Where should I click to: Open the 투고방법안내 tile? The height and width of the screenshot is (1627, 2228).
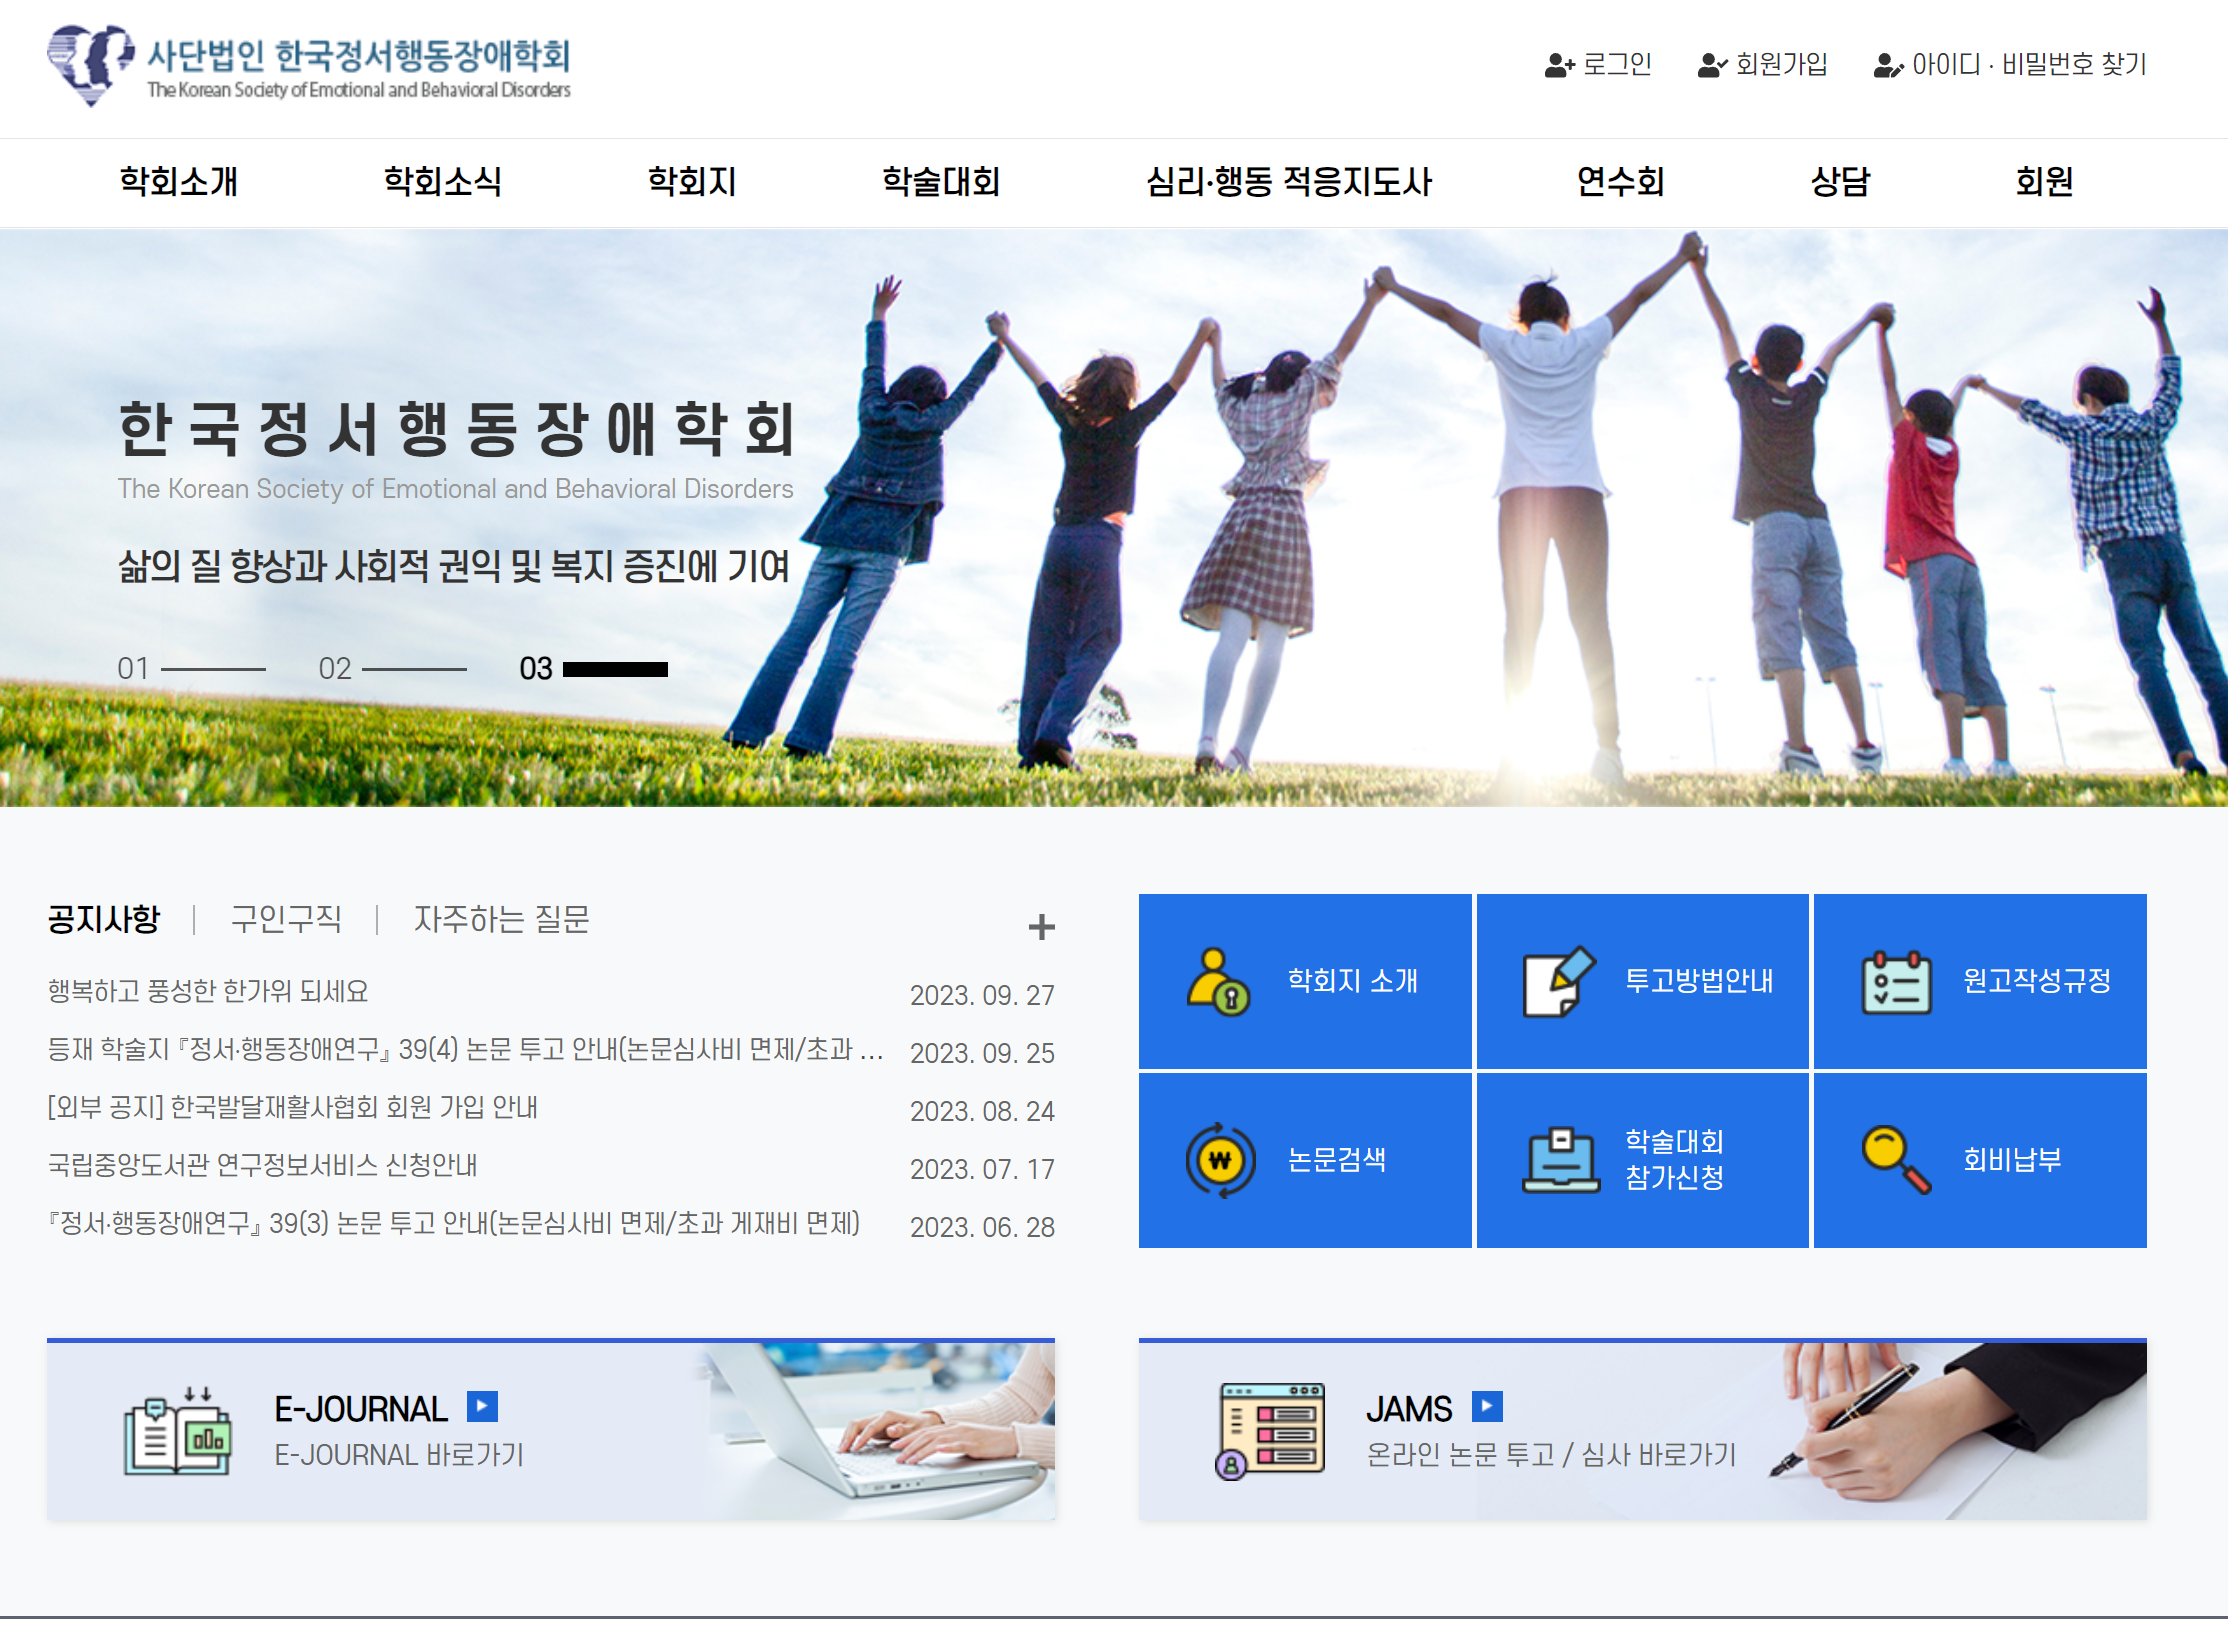[1643, 981]
